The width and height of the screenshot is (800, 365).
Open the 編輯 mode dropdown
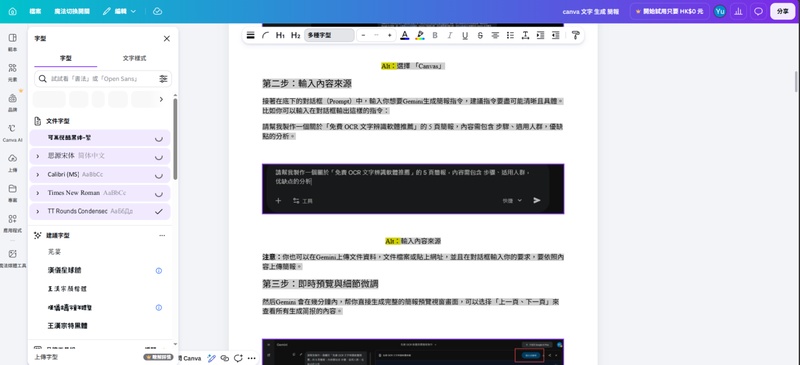click(x=119, y=11)
